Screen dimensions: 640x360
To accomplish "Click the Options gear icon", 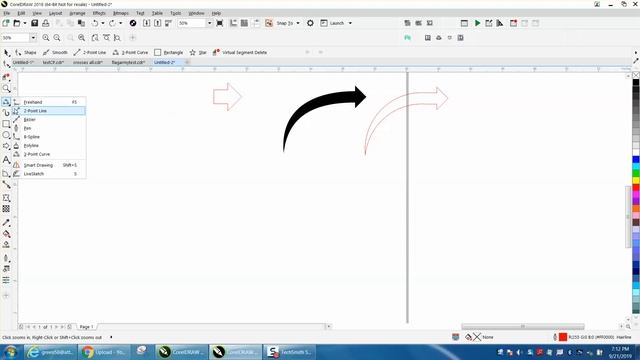I will pyautogui.click(x=310, y=23).
